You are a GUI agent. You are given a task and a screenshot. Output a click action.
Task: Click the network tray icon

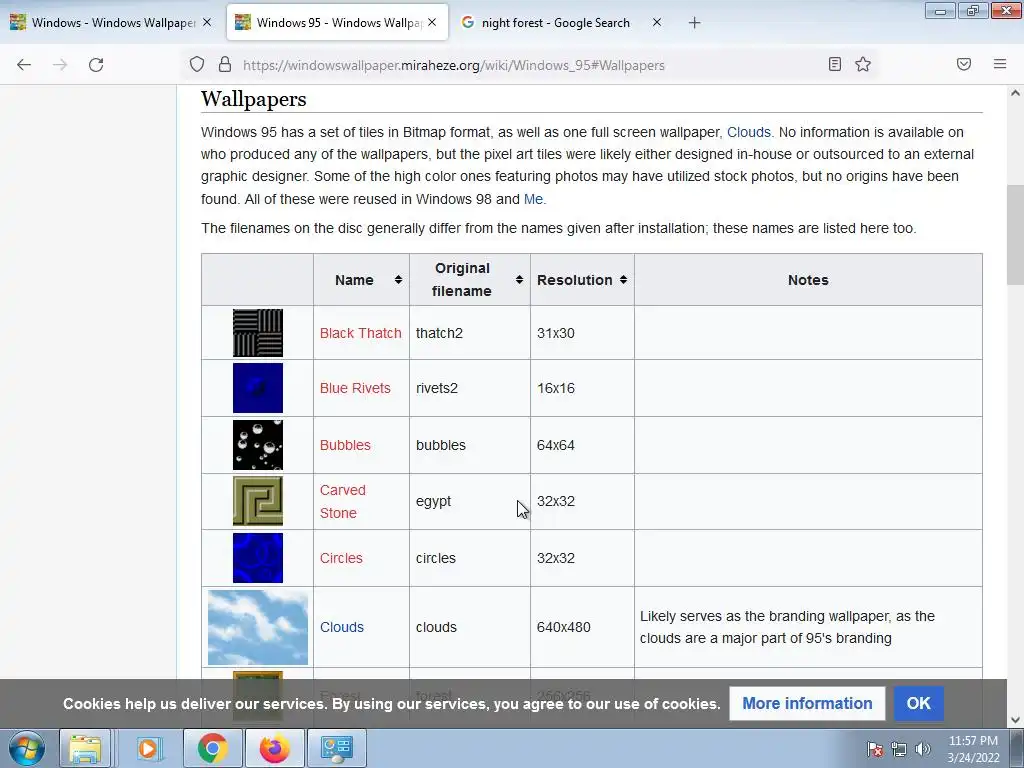point(899,749)
